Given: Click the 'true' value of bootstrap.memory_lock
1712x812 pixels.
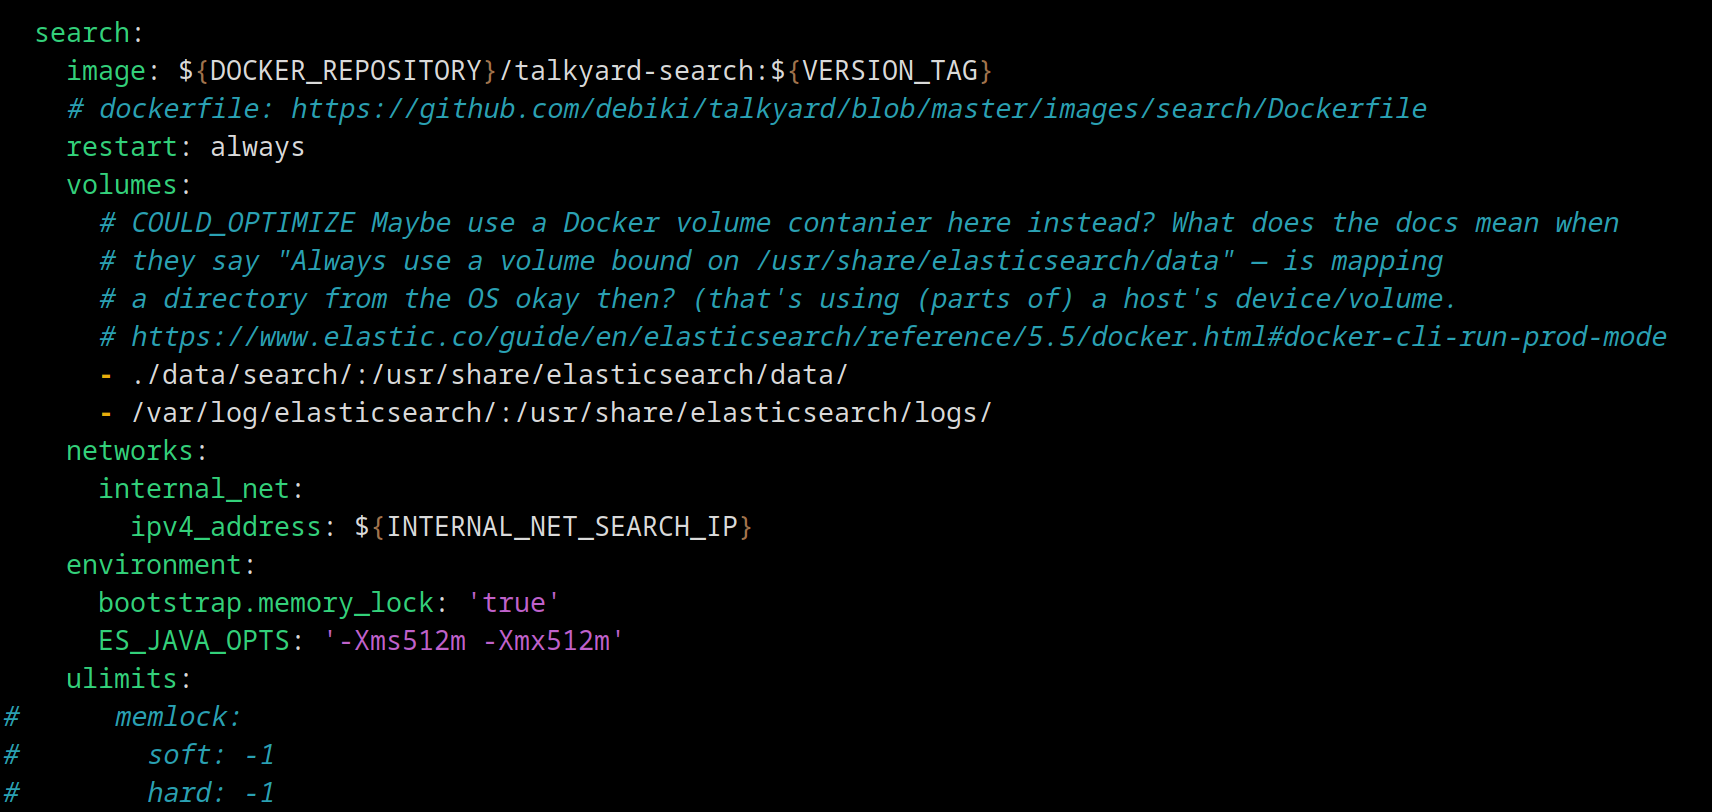Looking at the screenshot, I should pos(514,603).
